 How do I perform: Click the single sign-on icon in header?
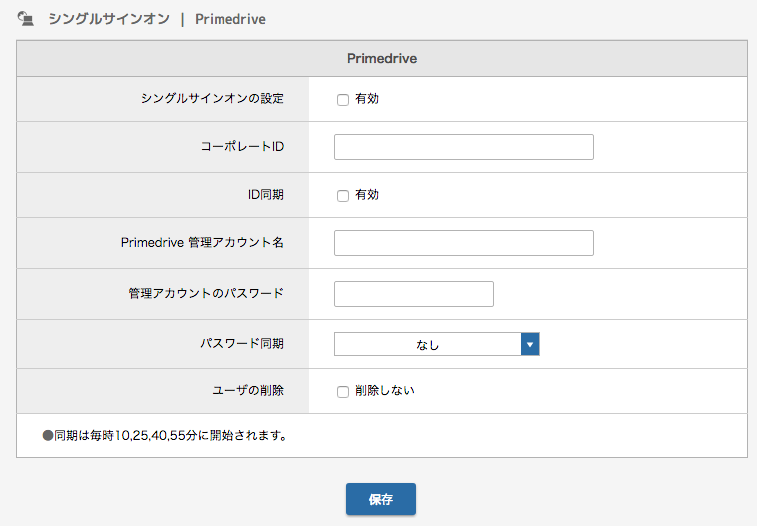click(26, 19)
